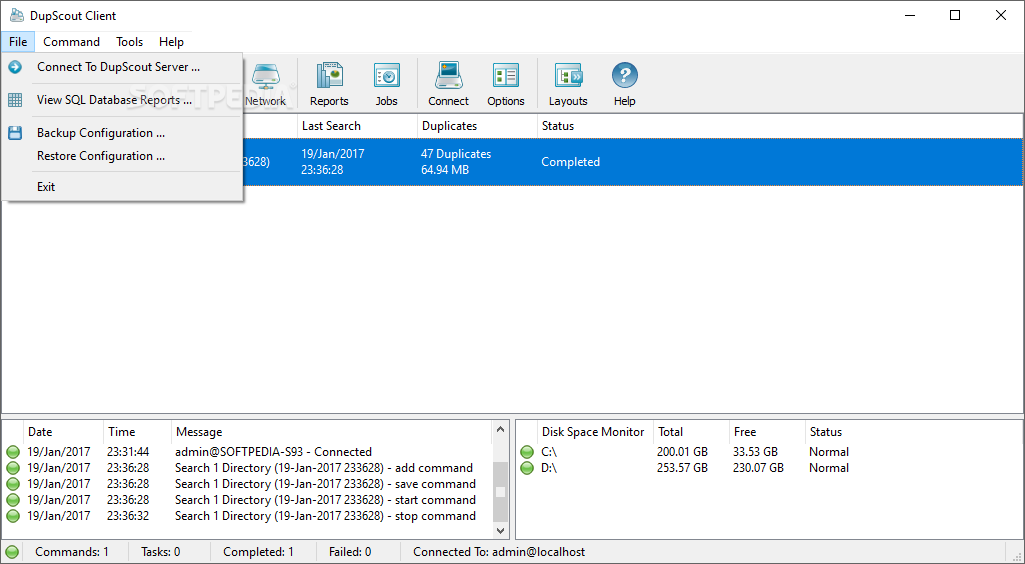Screen dimensions: 1025x564
Task: Select the 'Completed' status cell
Action: tap(570, 162)
